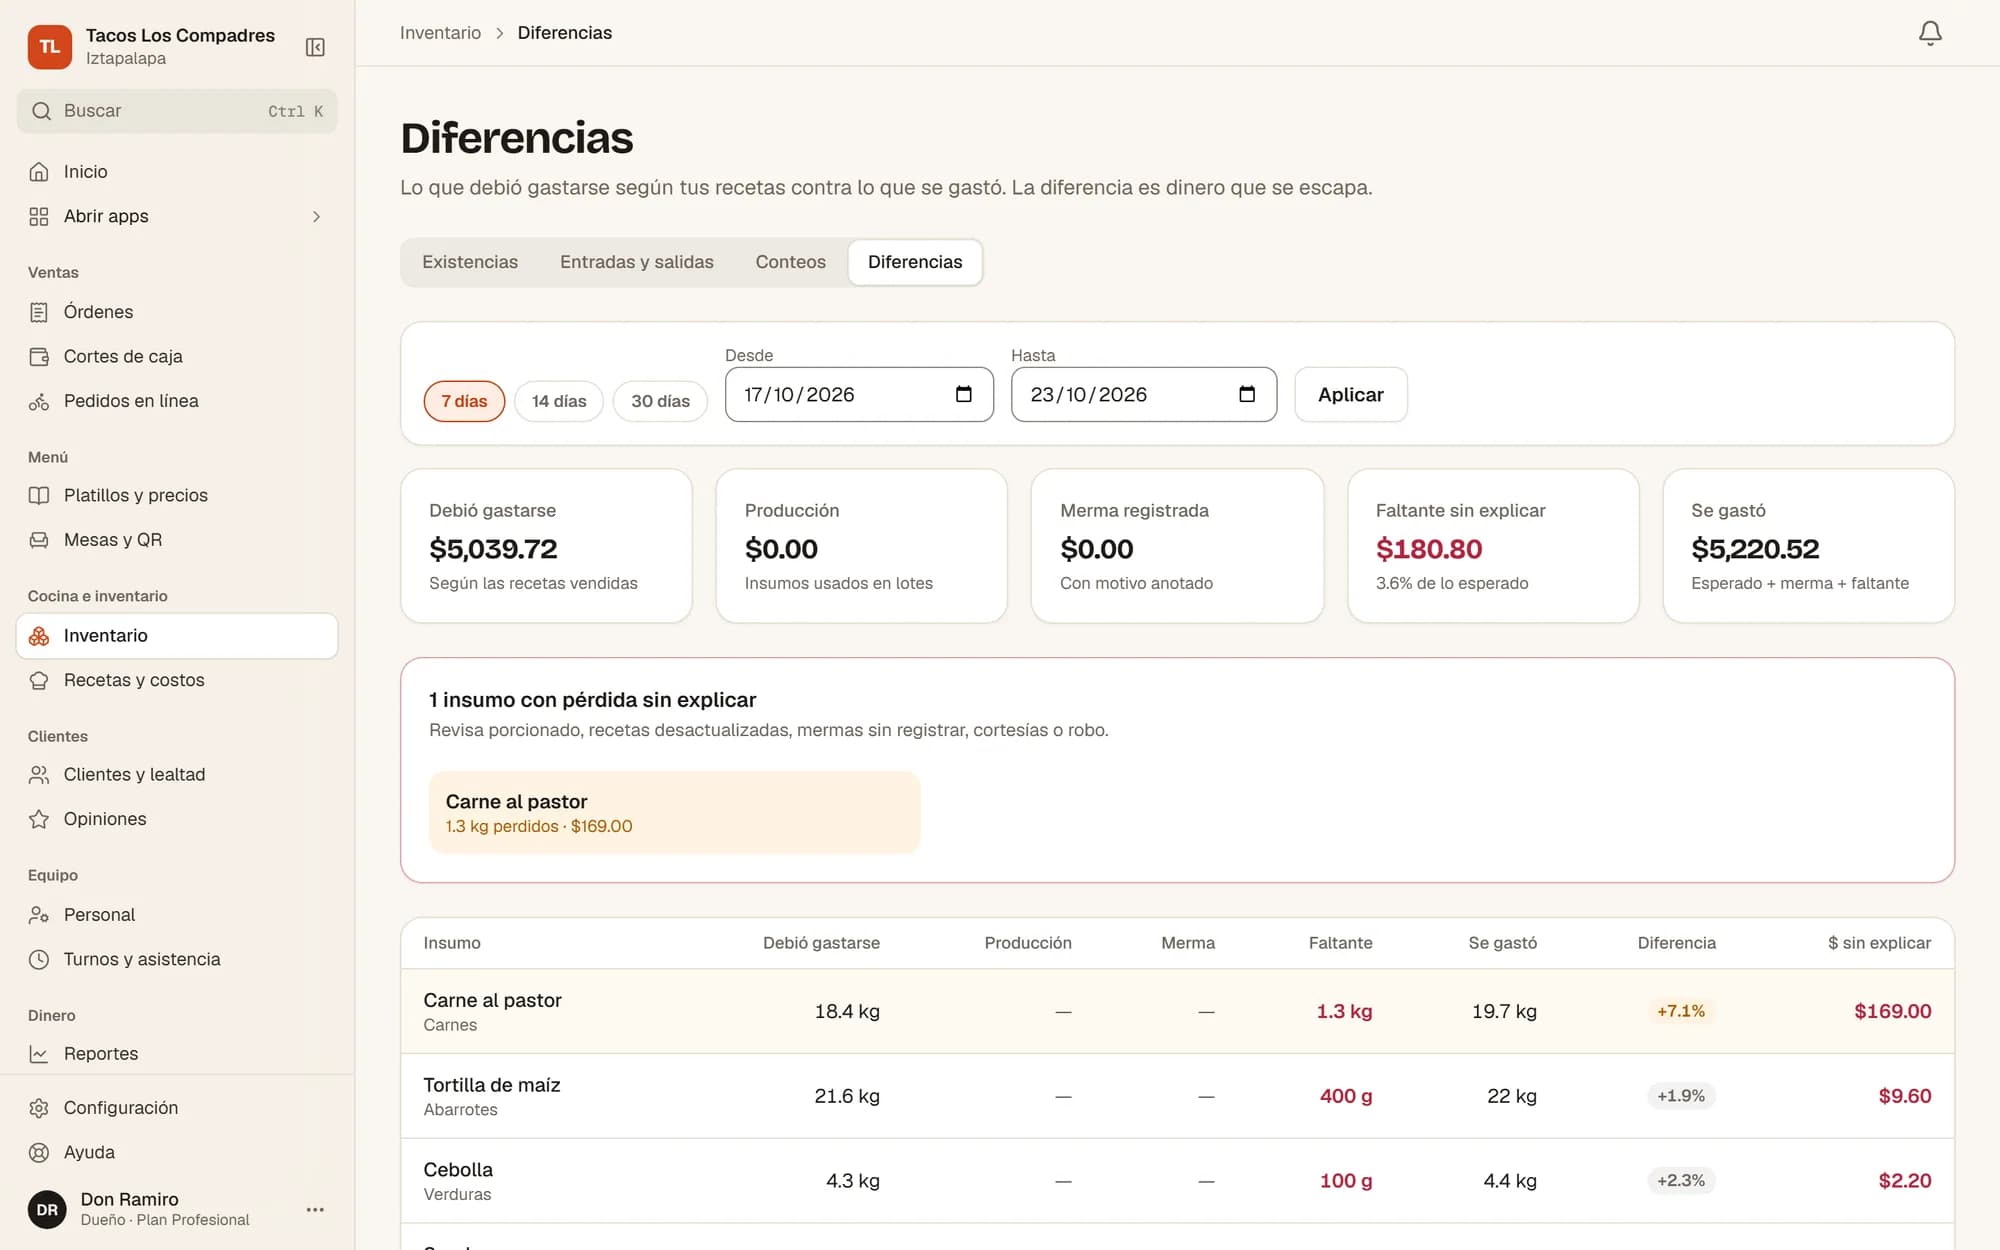
Task: Open the notifications bell
Action: (x=1930, y=33)
